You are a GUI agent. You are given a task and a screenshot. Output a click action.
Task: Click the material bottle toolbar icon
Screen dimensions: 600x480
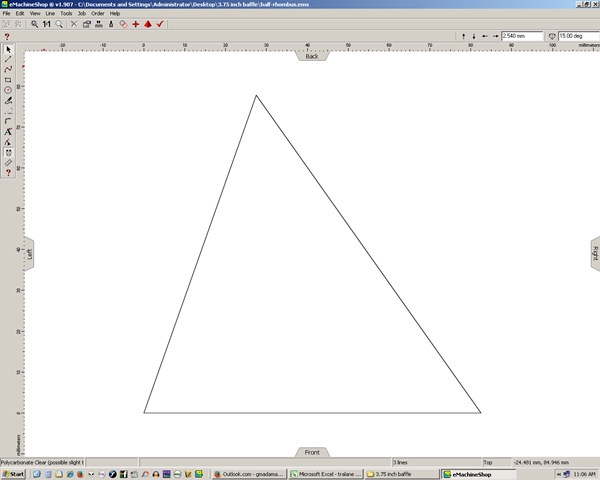pyautogui.click(x=111, y=24)
